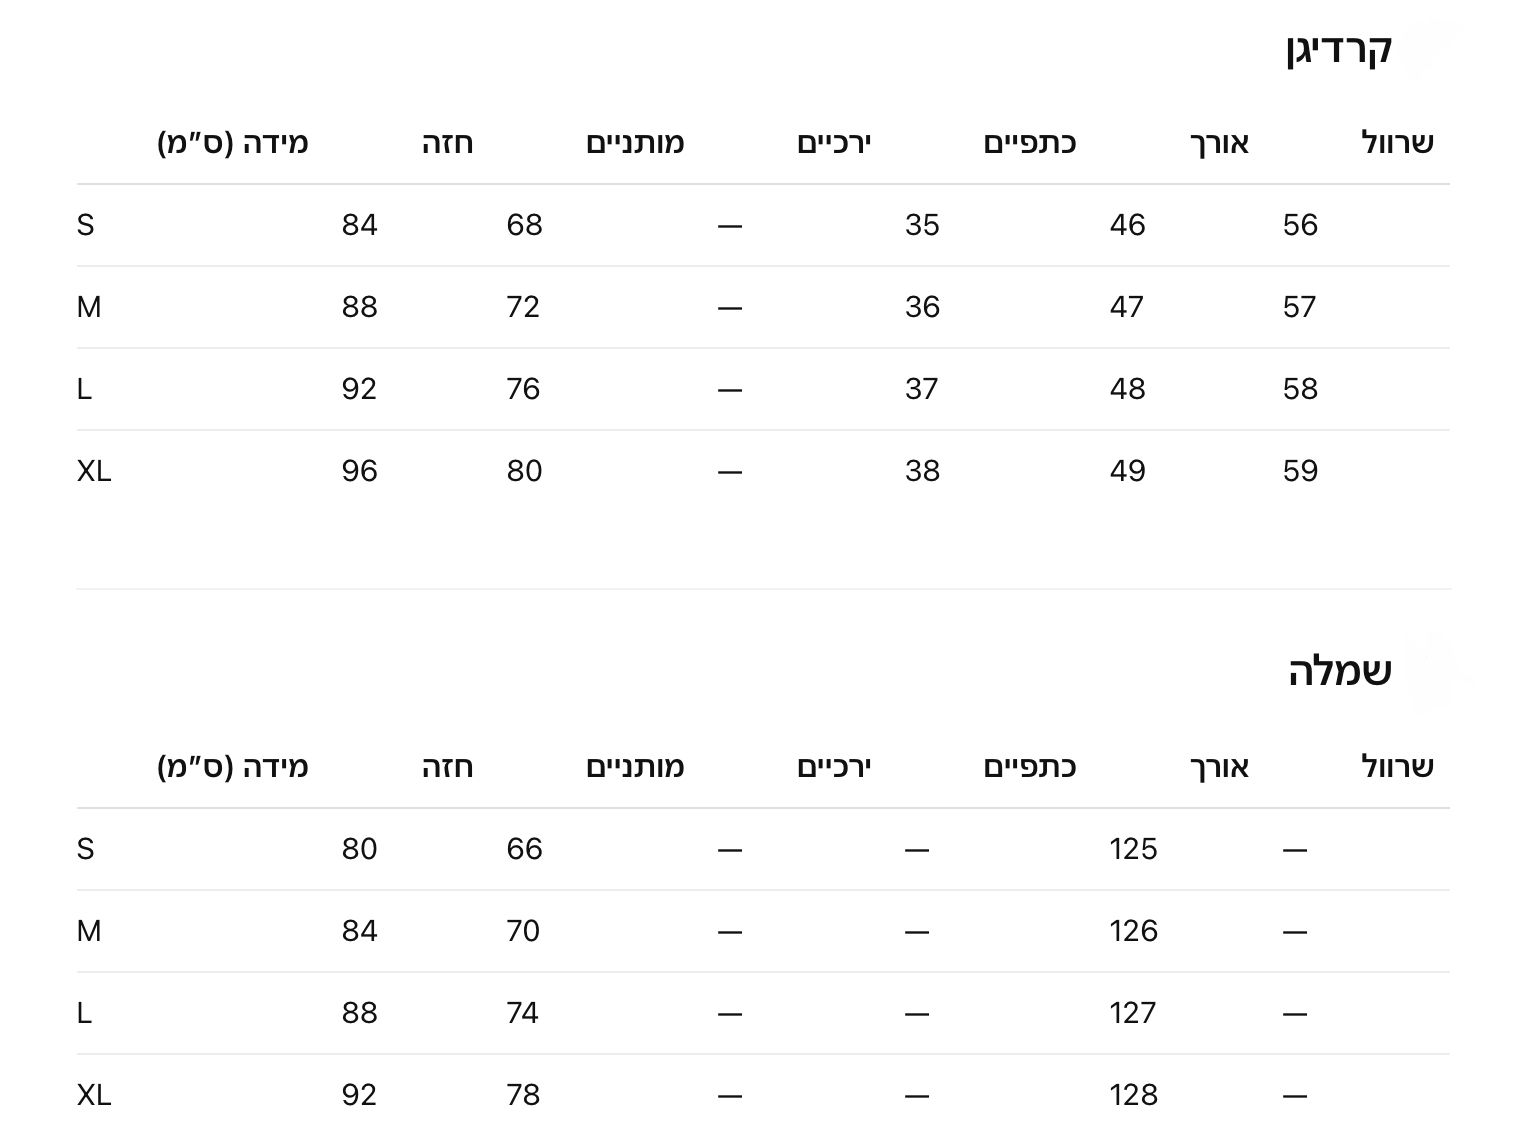Click the dress length value 125

[x=1133, y=849]
